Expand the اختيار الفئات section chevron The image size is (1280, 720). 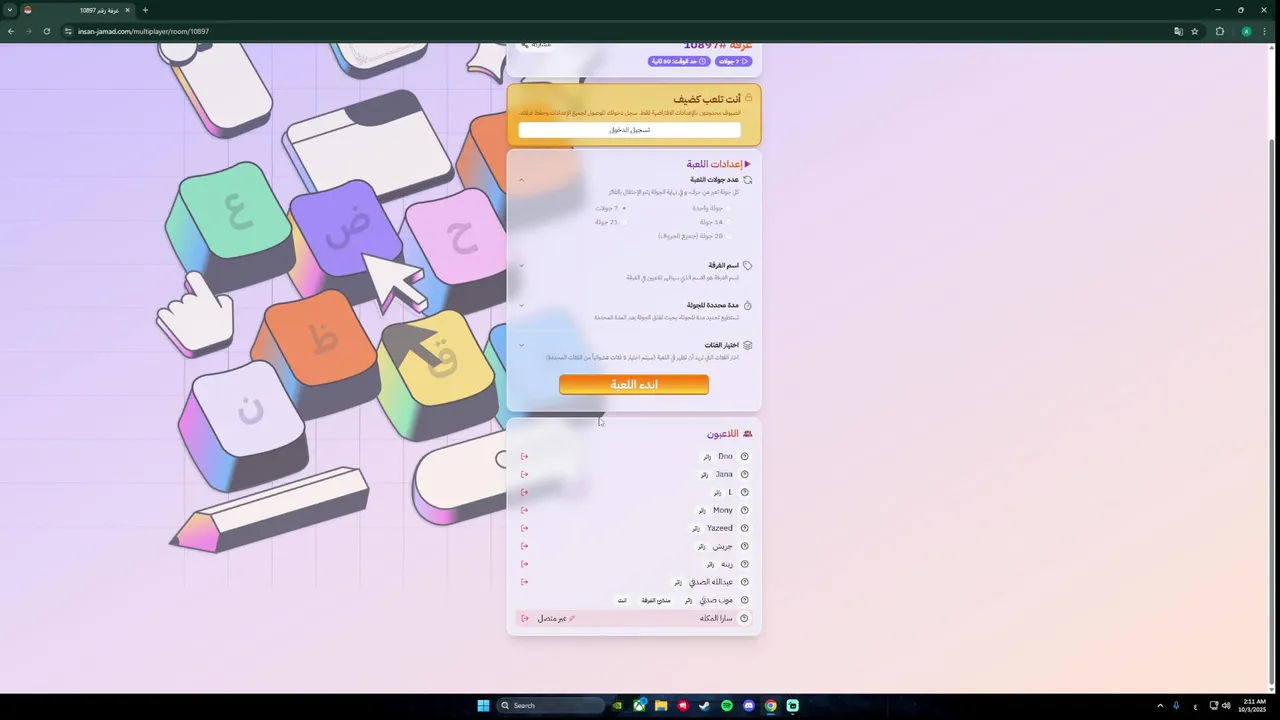tap(521, 345)
